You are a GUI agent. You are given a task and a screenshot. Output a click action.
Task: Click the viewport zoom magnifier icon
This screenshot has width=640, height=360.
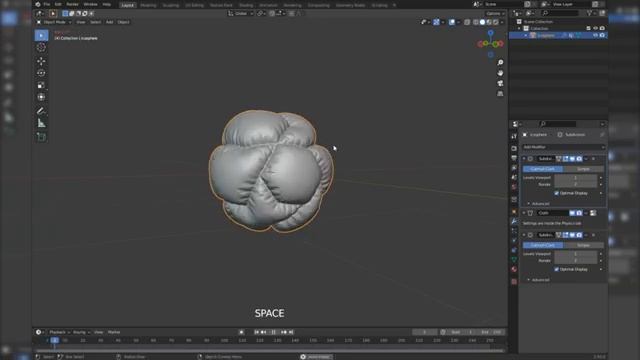[x=500, y=62]
